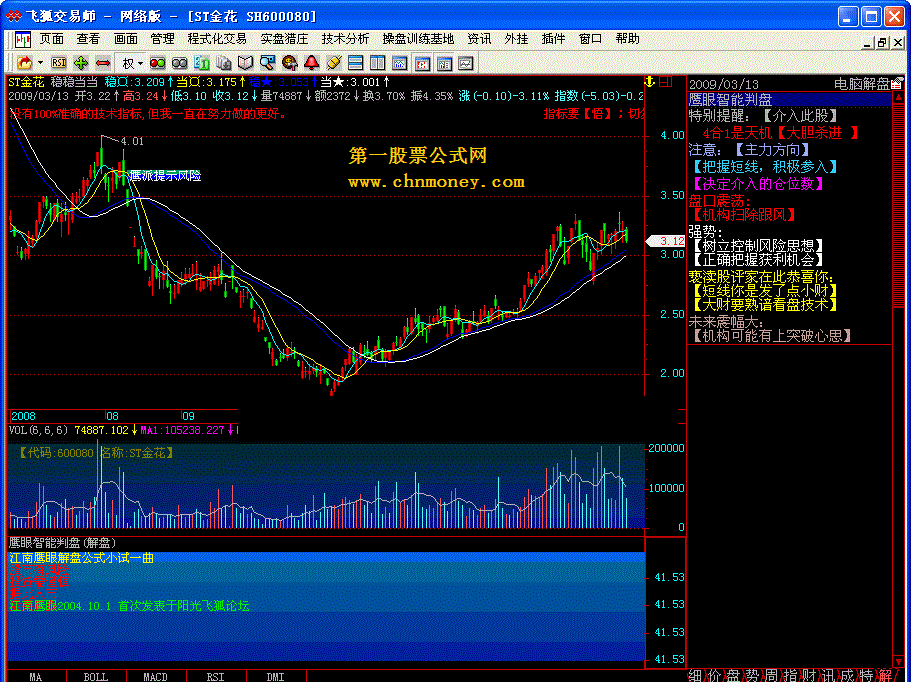The width and height of the screenshot is (911, 682).
Task: Click the vertical split panes icon
Action: coord(377,63)
